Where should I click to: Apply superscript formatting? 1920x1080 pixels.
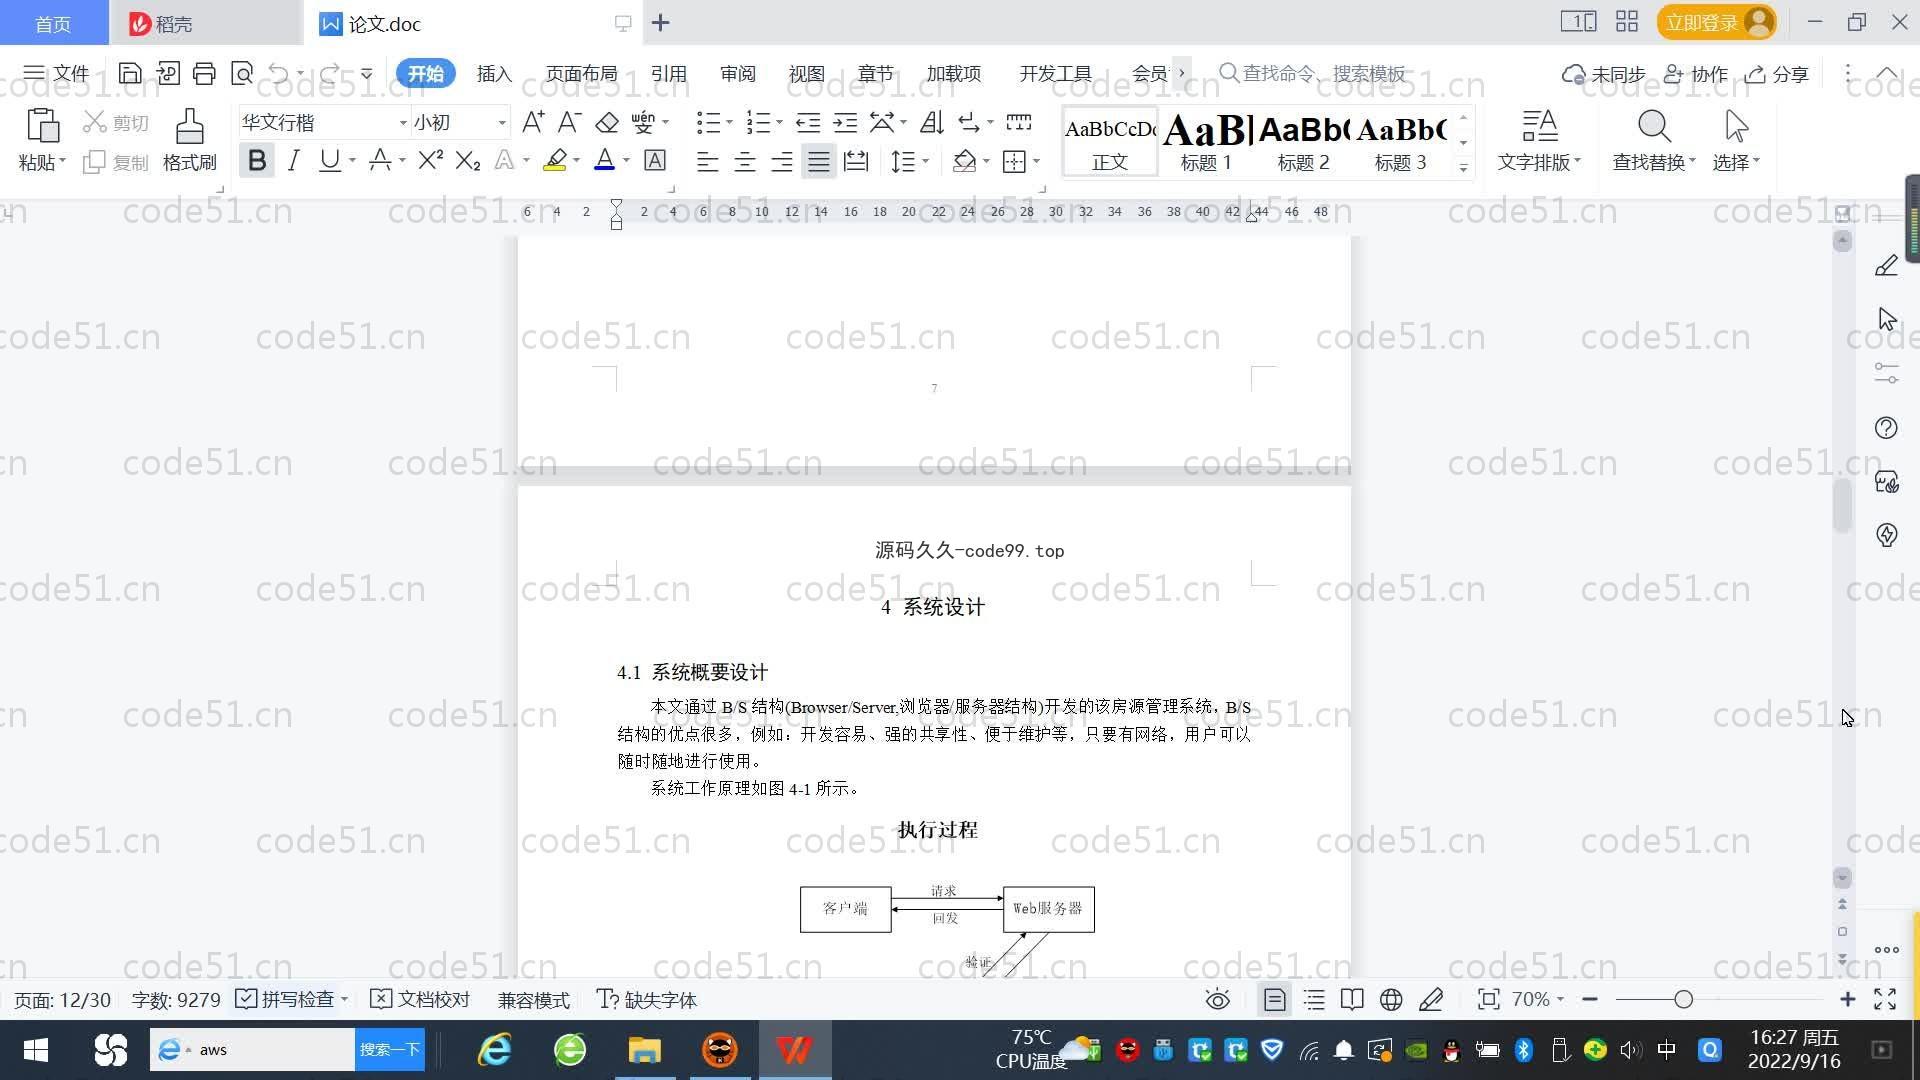[x=430, y=160]
